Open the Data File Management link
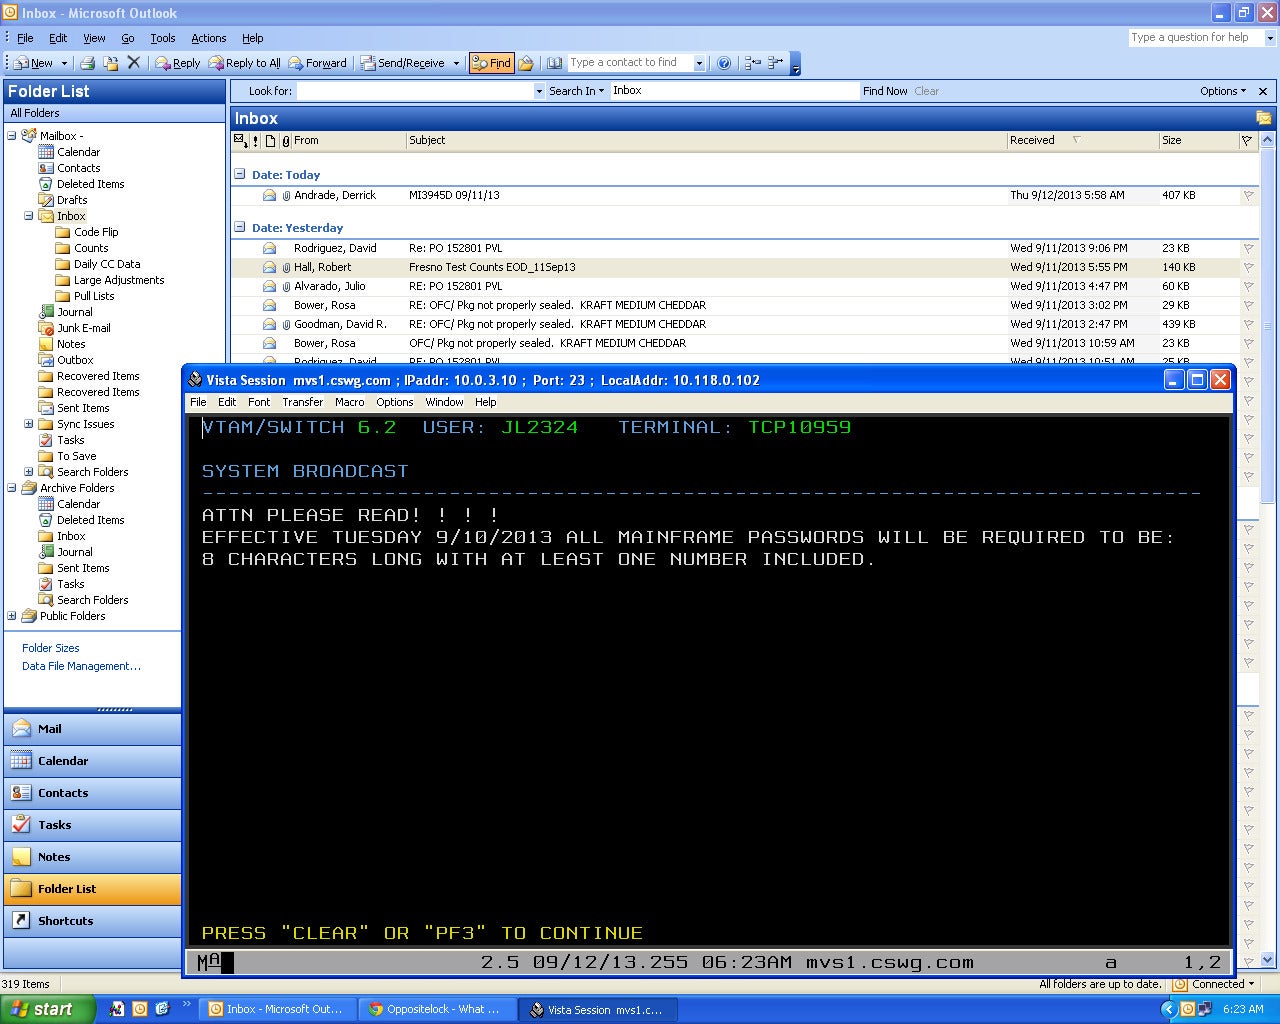Screen dimensions: 1280x1024 (x=81, y=666)
